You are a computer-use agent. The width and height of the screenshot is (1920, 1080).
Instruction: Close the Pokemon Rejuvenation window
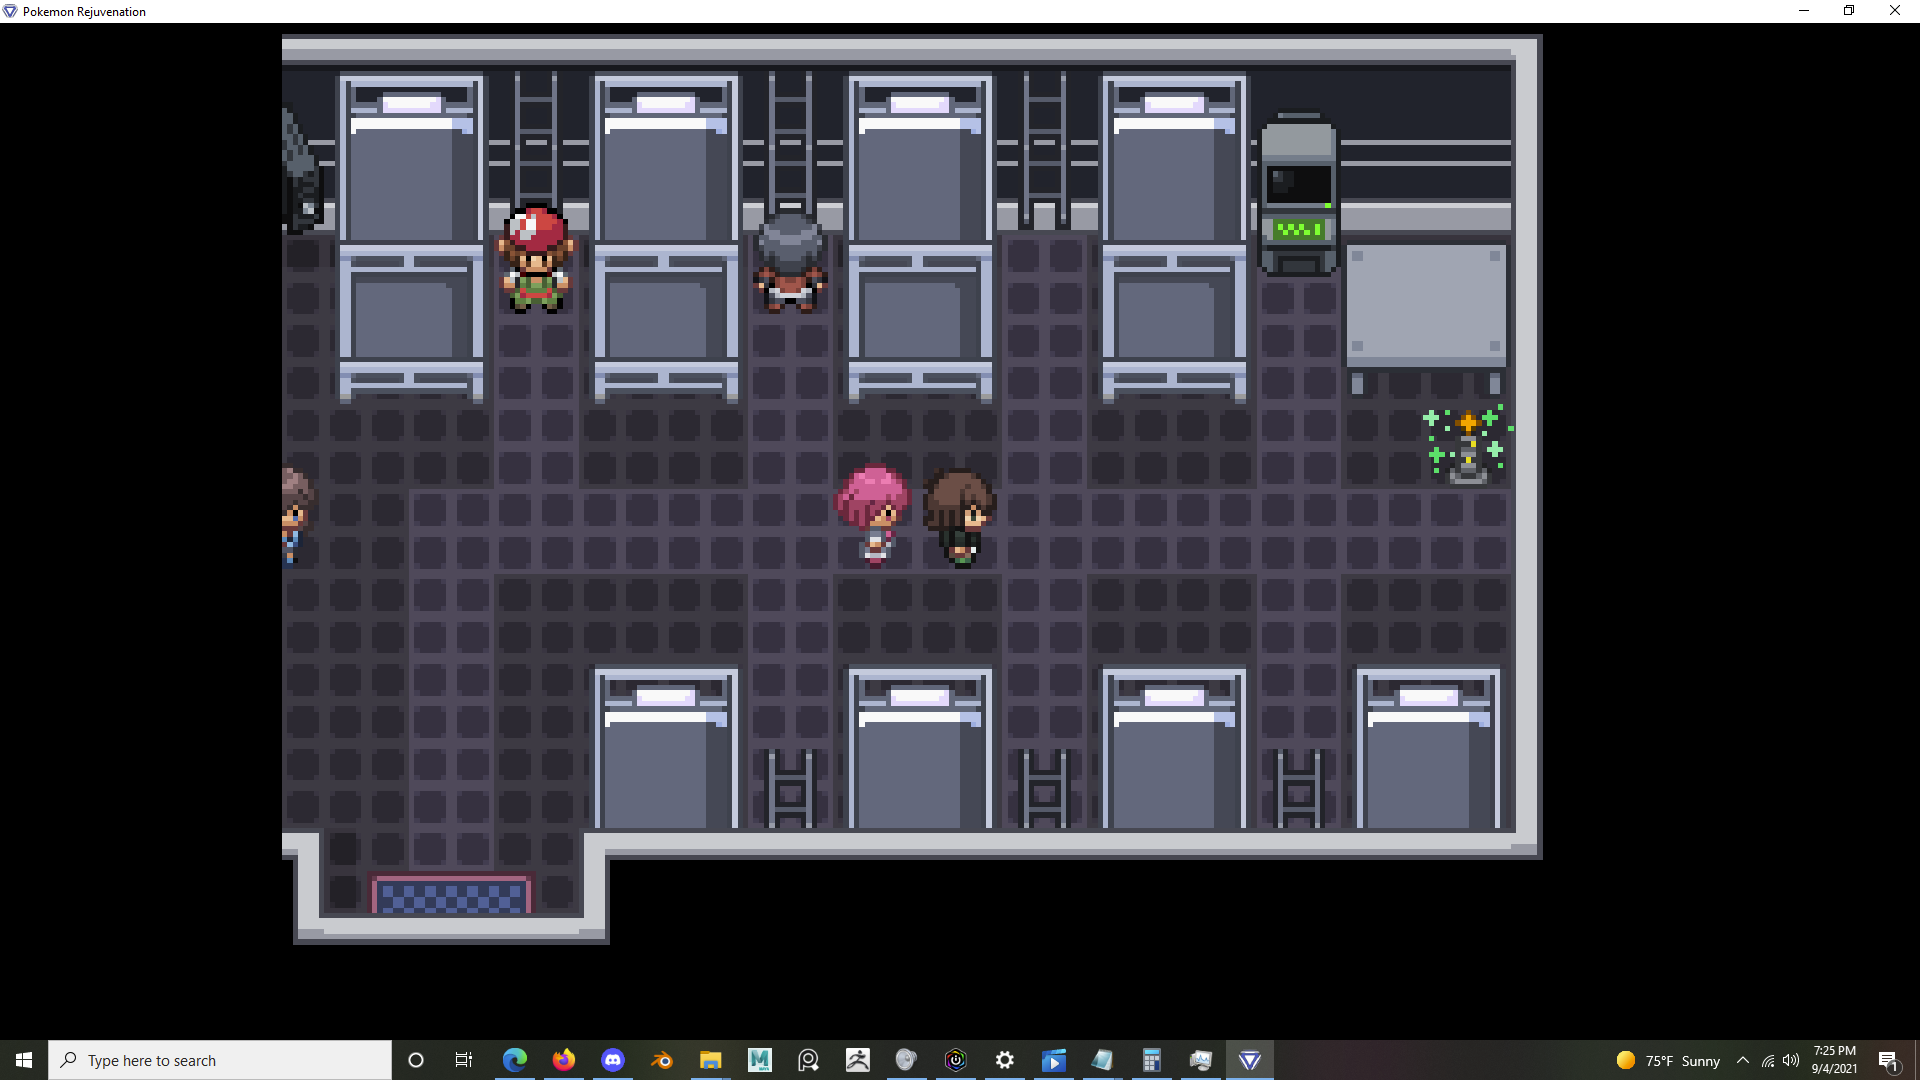1895,11
